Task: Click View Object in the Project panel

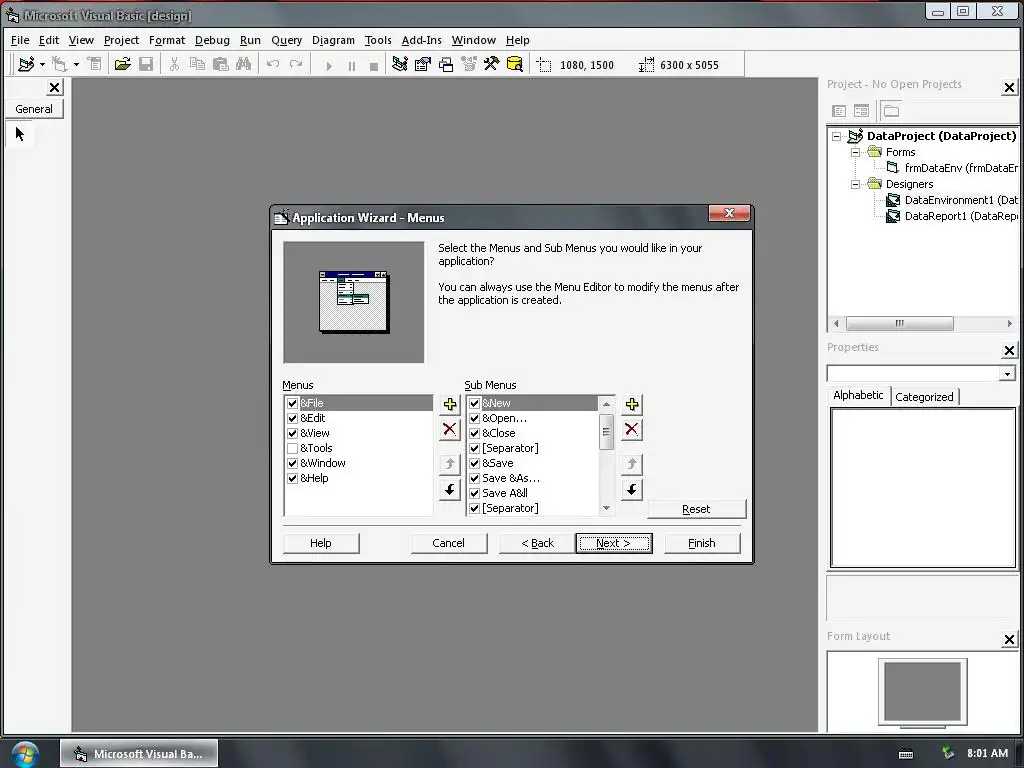Action: click(861, 111)
